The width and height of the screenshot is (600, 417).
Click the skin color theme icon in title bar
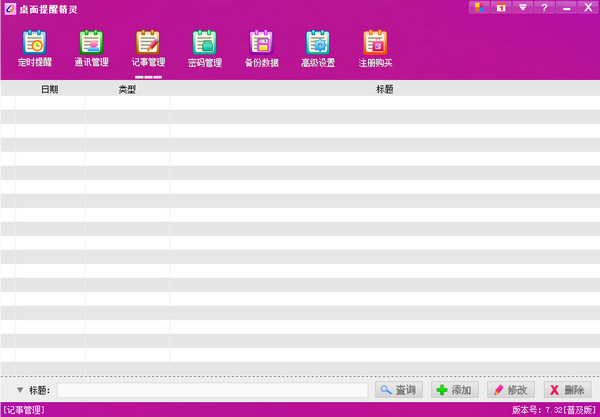click(478, 8)
